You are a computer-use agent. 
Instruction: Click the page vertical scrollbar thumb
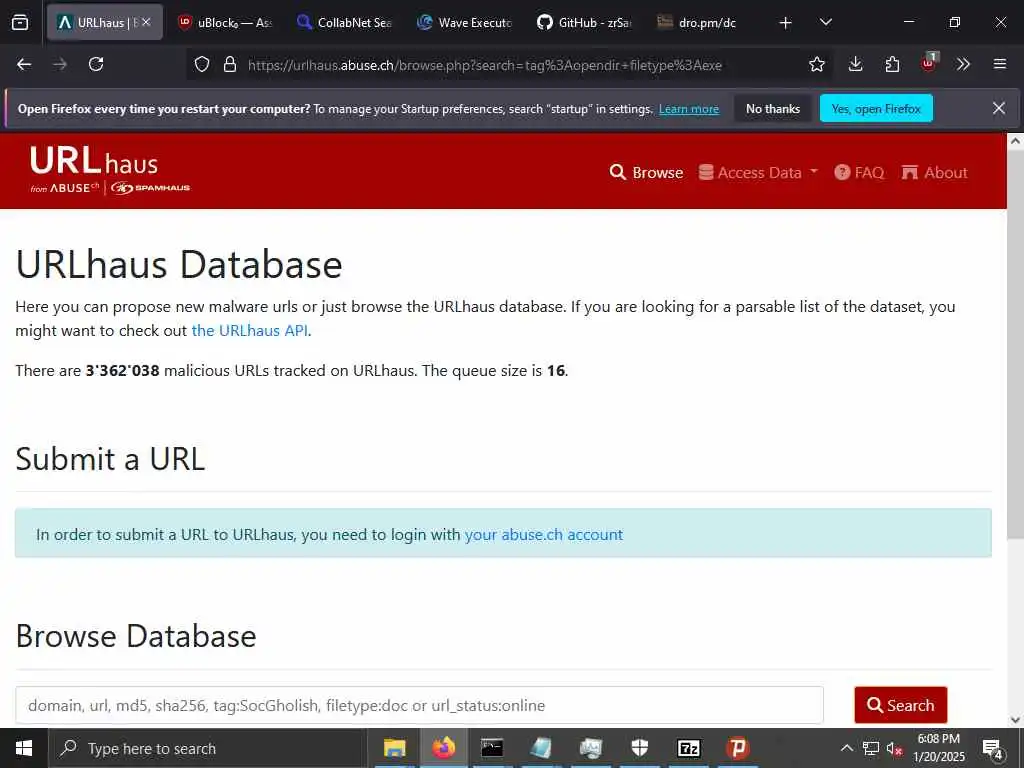click(x=1016, y=345)
